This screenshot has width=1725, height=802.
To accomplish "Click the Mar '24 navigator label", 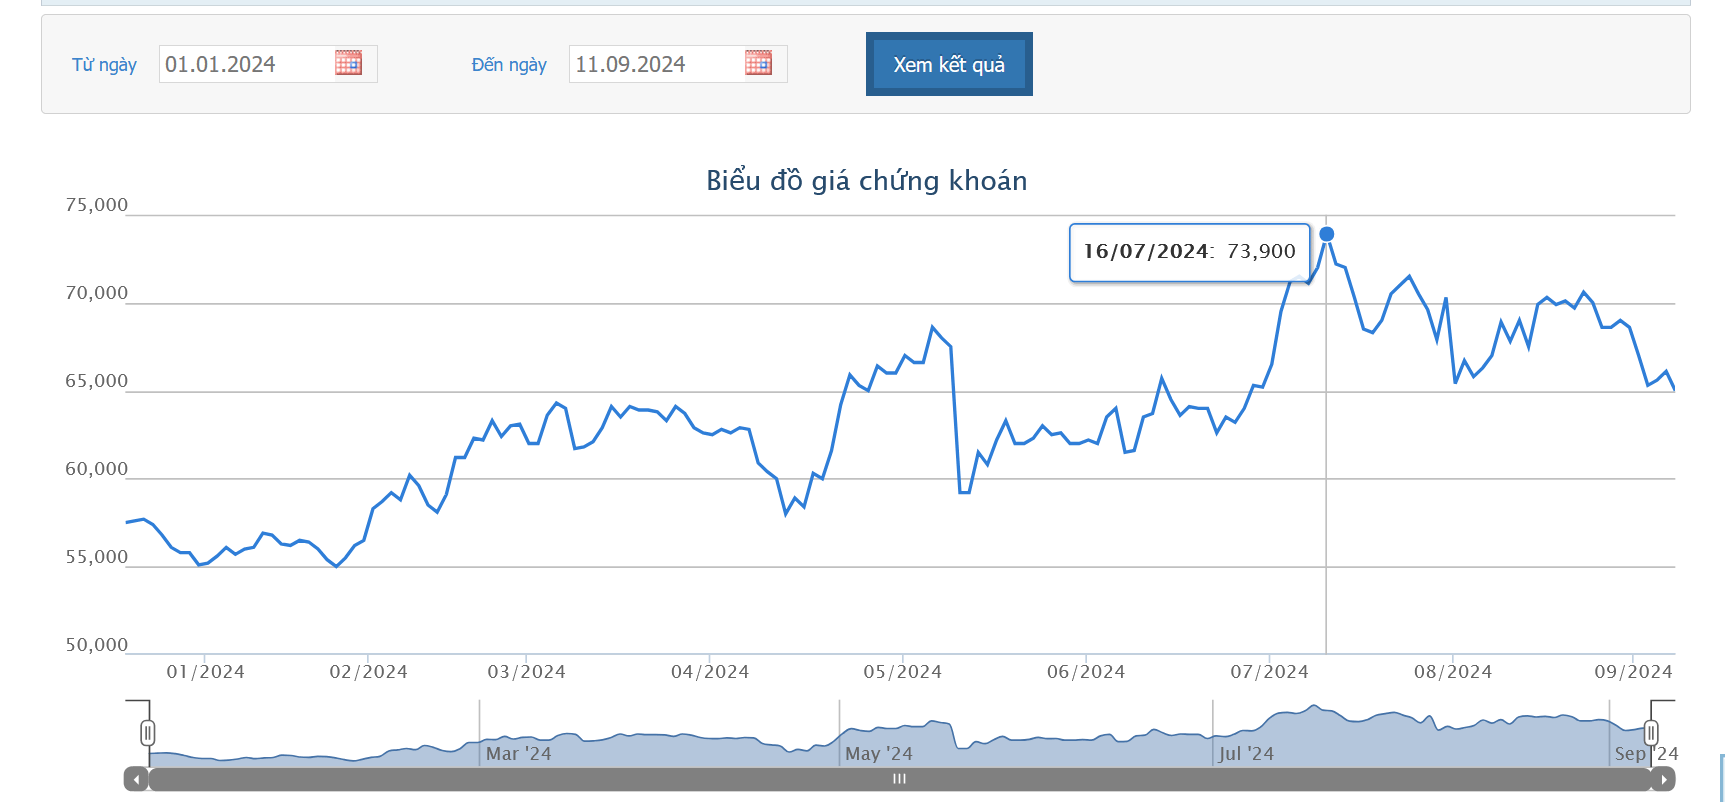I will pyautogui.click(x=518, y=754).
